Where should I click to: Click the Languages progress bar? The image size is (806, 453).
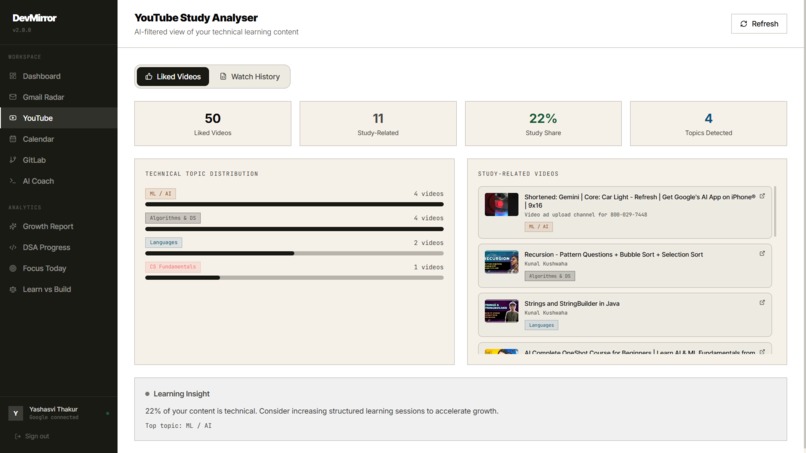(294, 253)
